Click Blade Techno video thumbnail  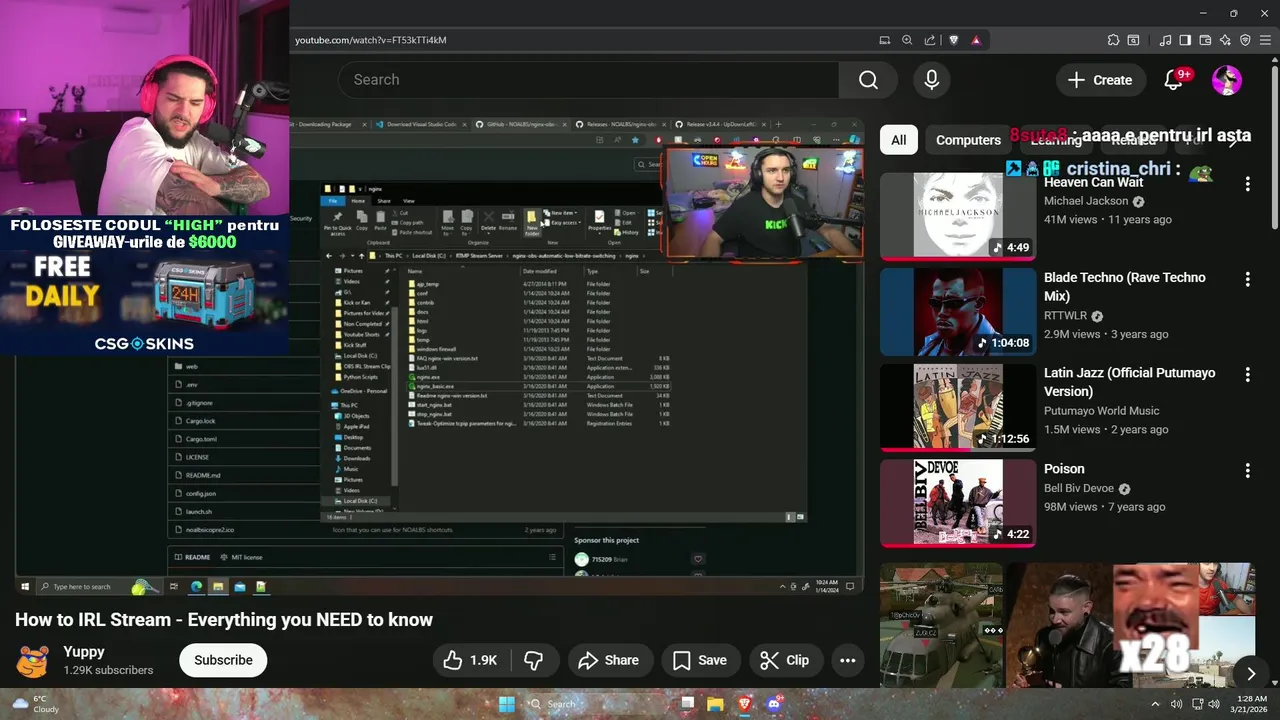(958, 311)
